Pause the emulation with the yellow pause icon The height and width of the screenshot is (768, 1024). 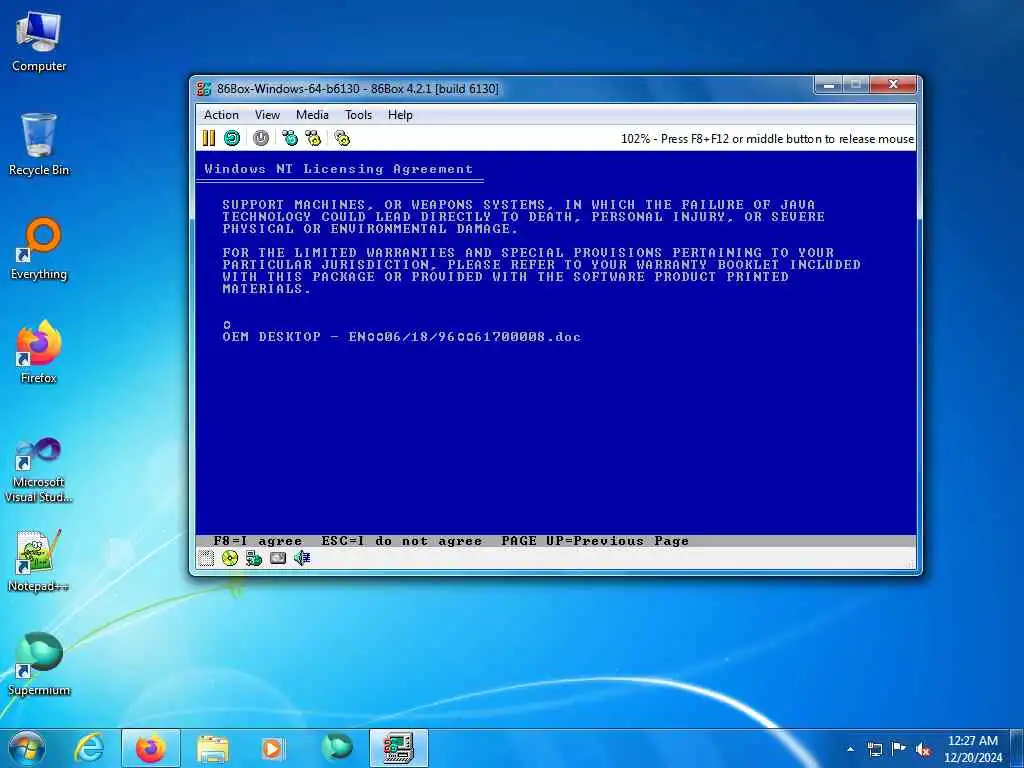tap(209, 138)
